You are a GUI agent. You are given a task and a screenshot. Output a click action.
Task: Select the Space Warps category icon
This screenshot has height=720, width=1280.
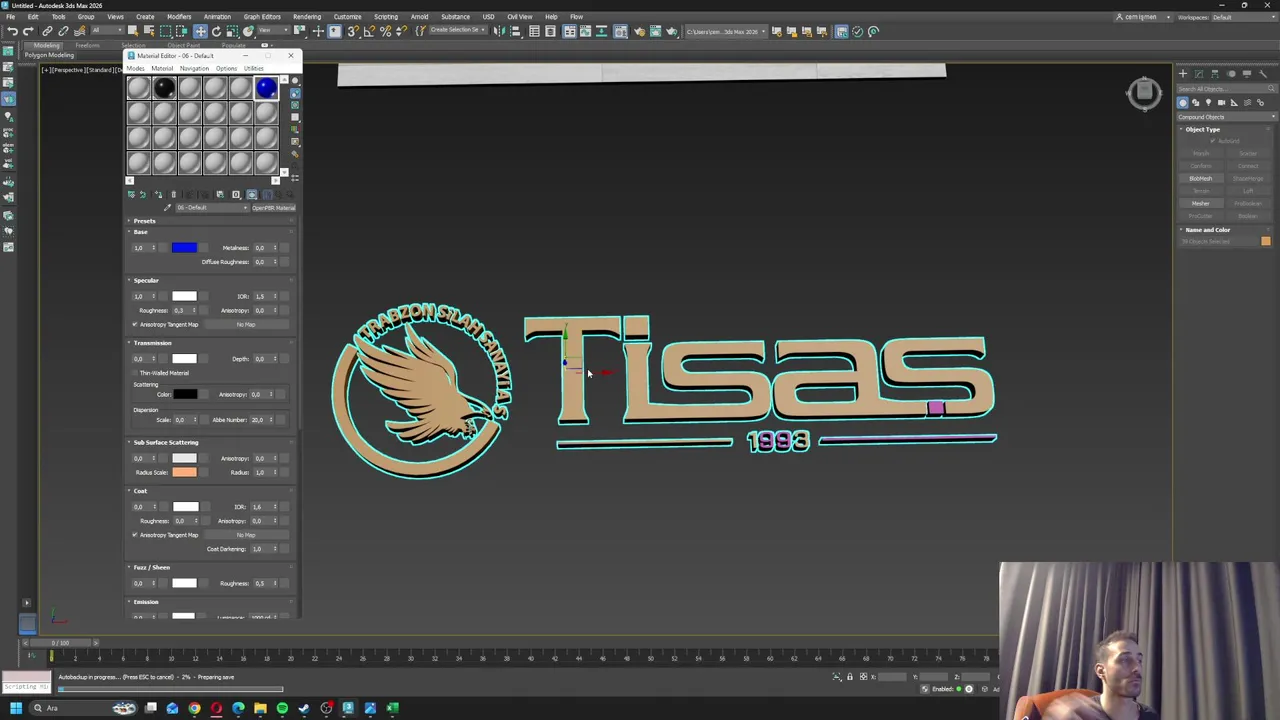pyautogui.click(x=1247, y=102)
